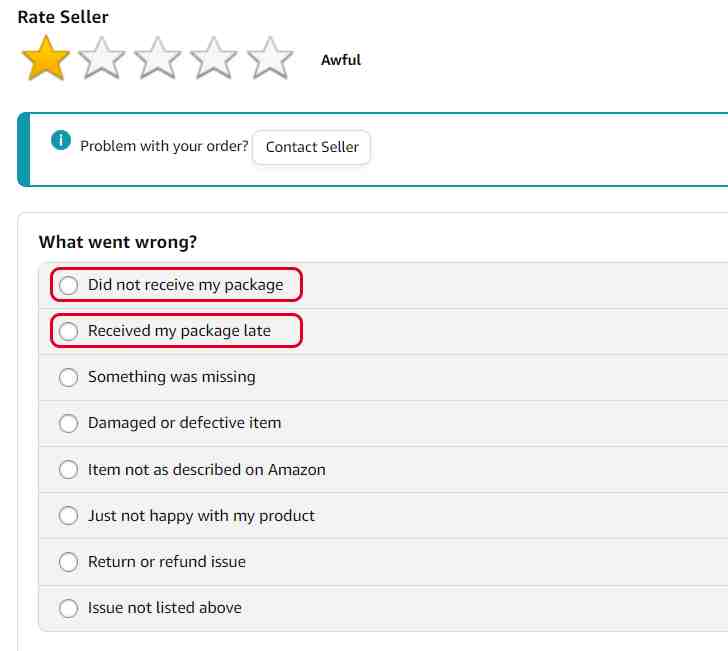This screenshot has height=651, width=728.
Task: Click the Contact Seller button
Action: (312, 147)
